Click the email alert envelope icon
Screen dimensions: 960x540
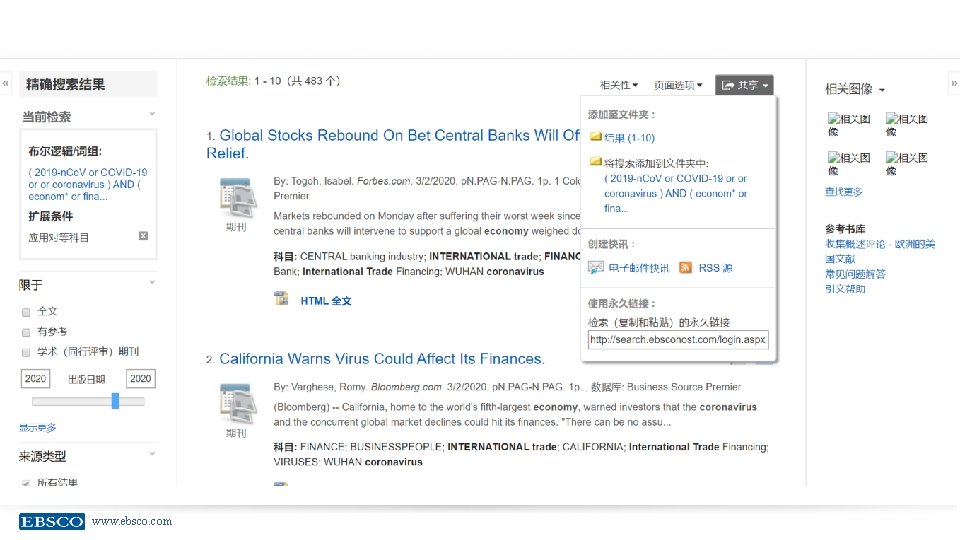pyautogui.click(x=596, y=268)
